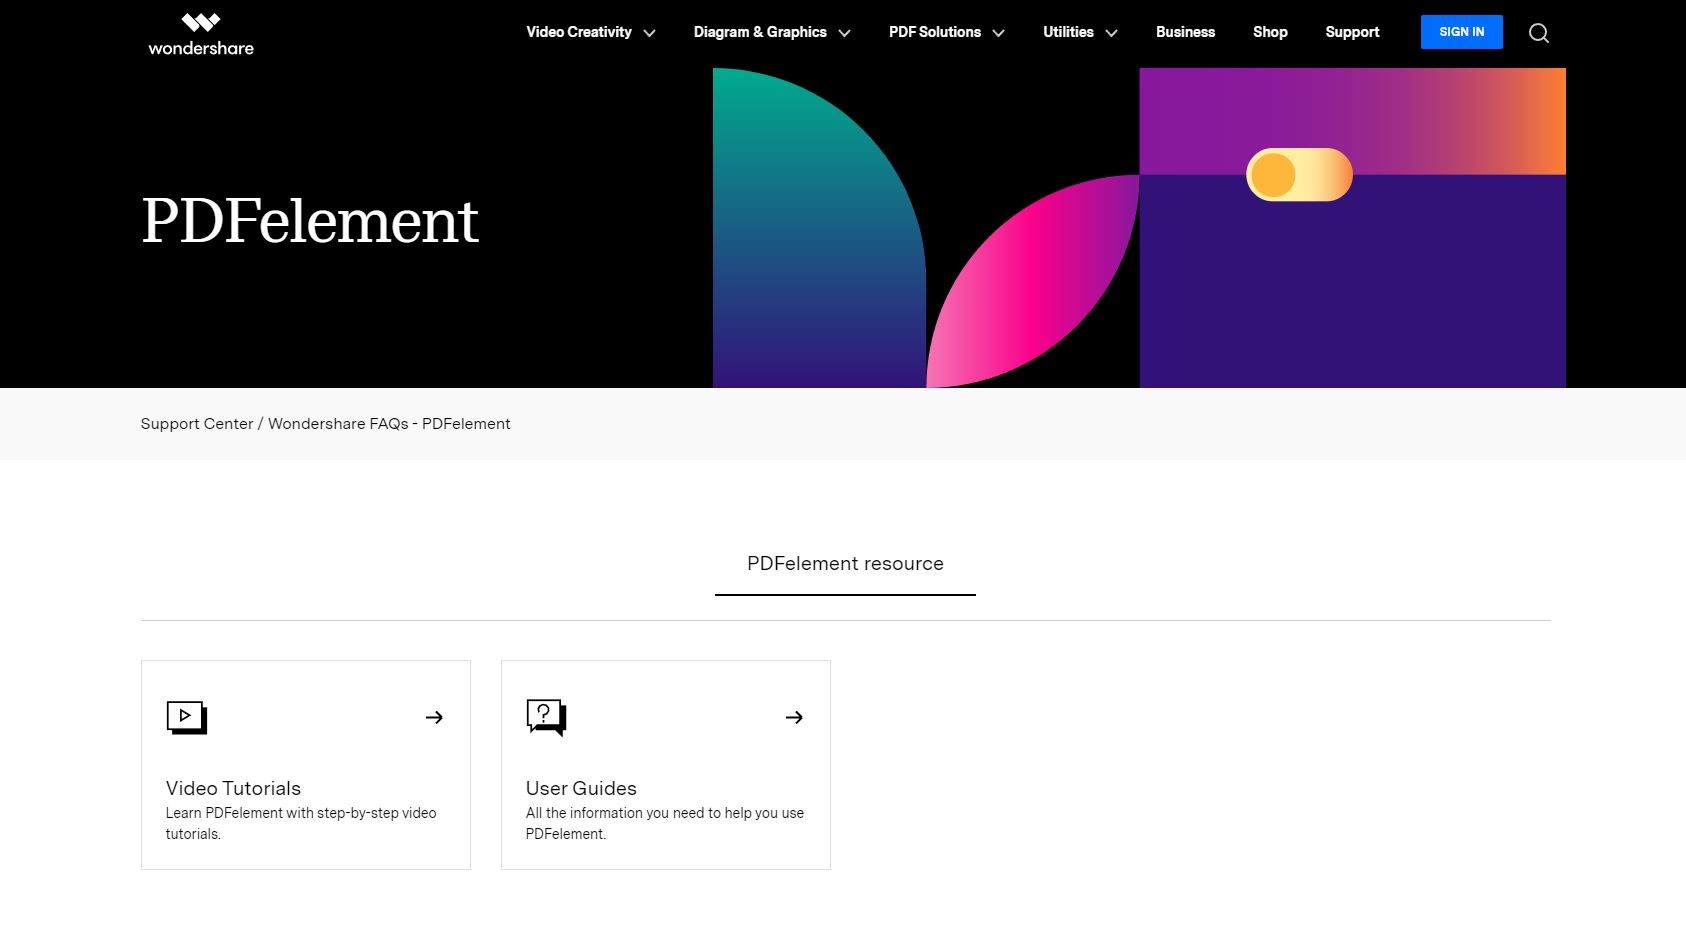Click the arrow on Video Tutorials card
The width and height of the screenshot is (1686, 948).
(x=434, y=717)
